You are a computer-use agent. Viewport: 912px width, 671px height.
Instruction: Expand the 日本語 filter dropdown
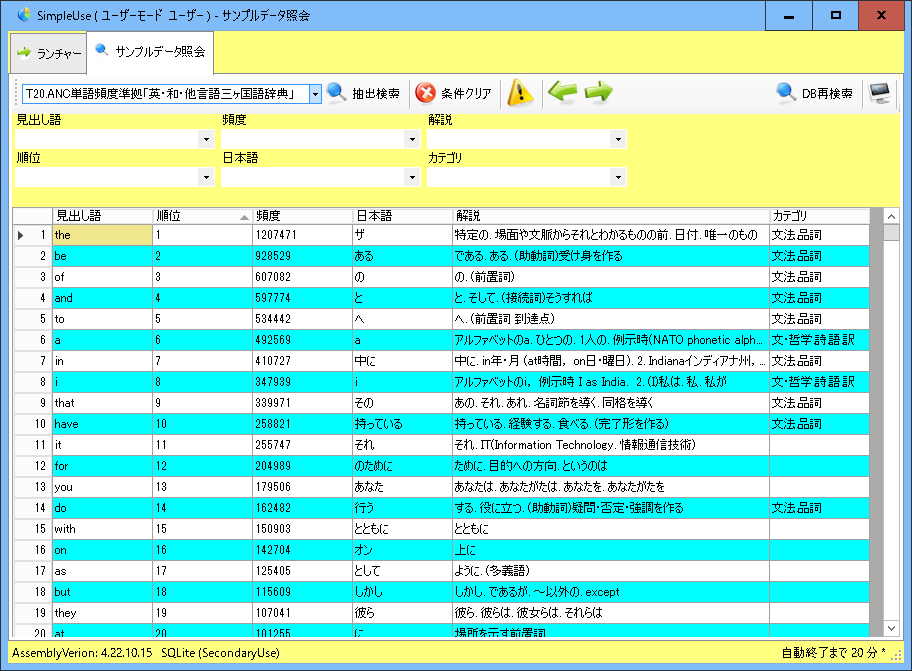click(412, 177)
